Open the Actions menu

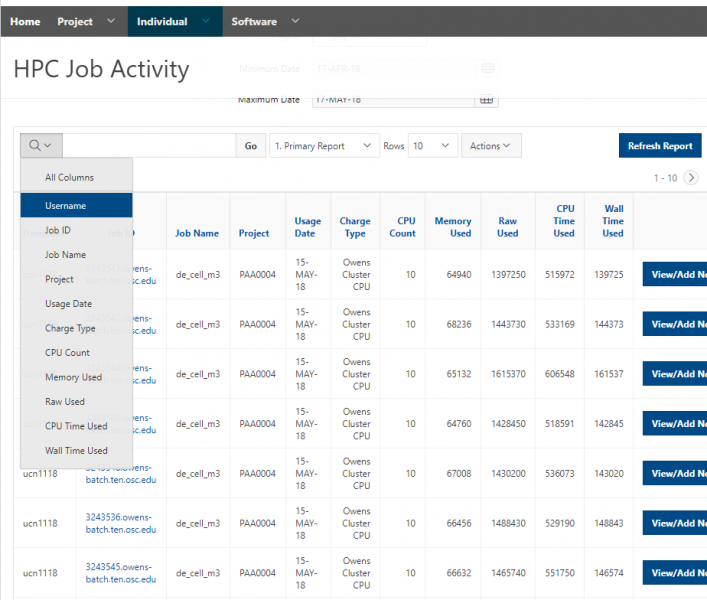pos(490,146)
